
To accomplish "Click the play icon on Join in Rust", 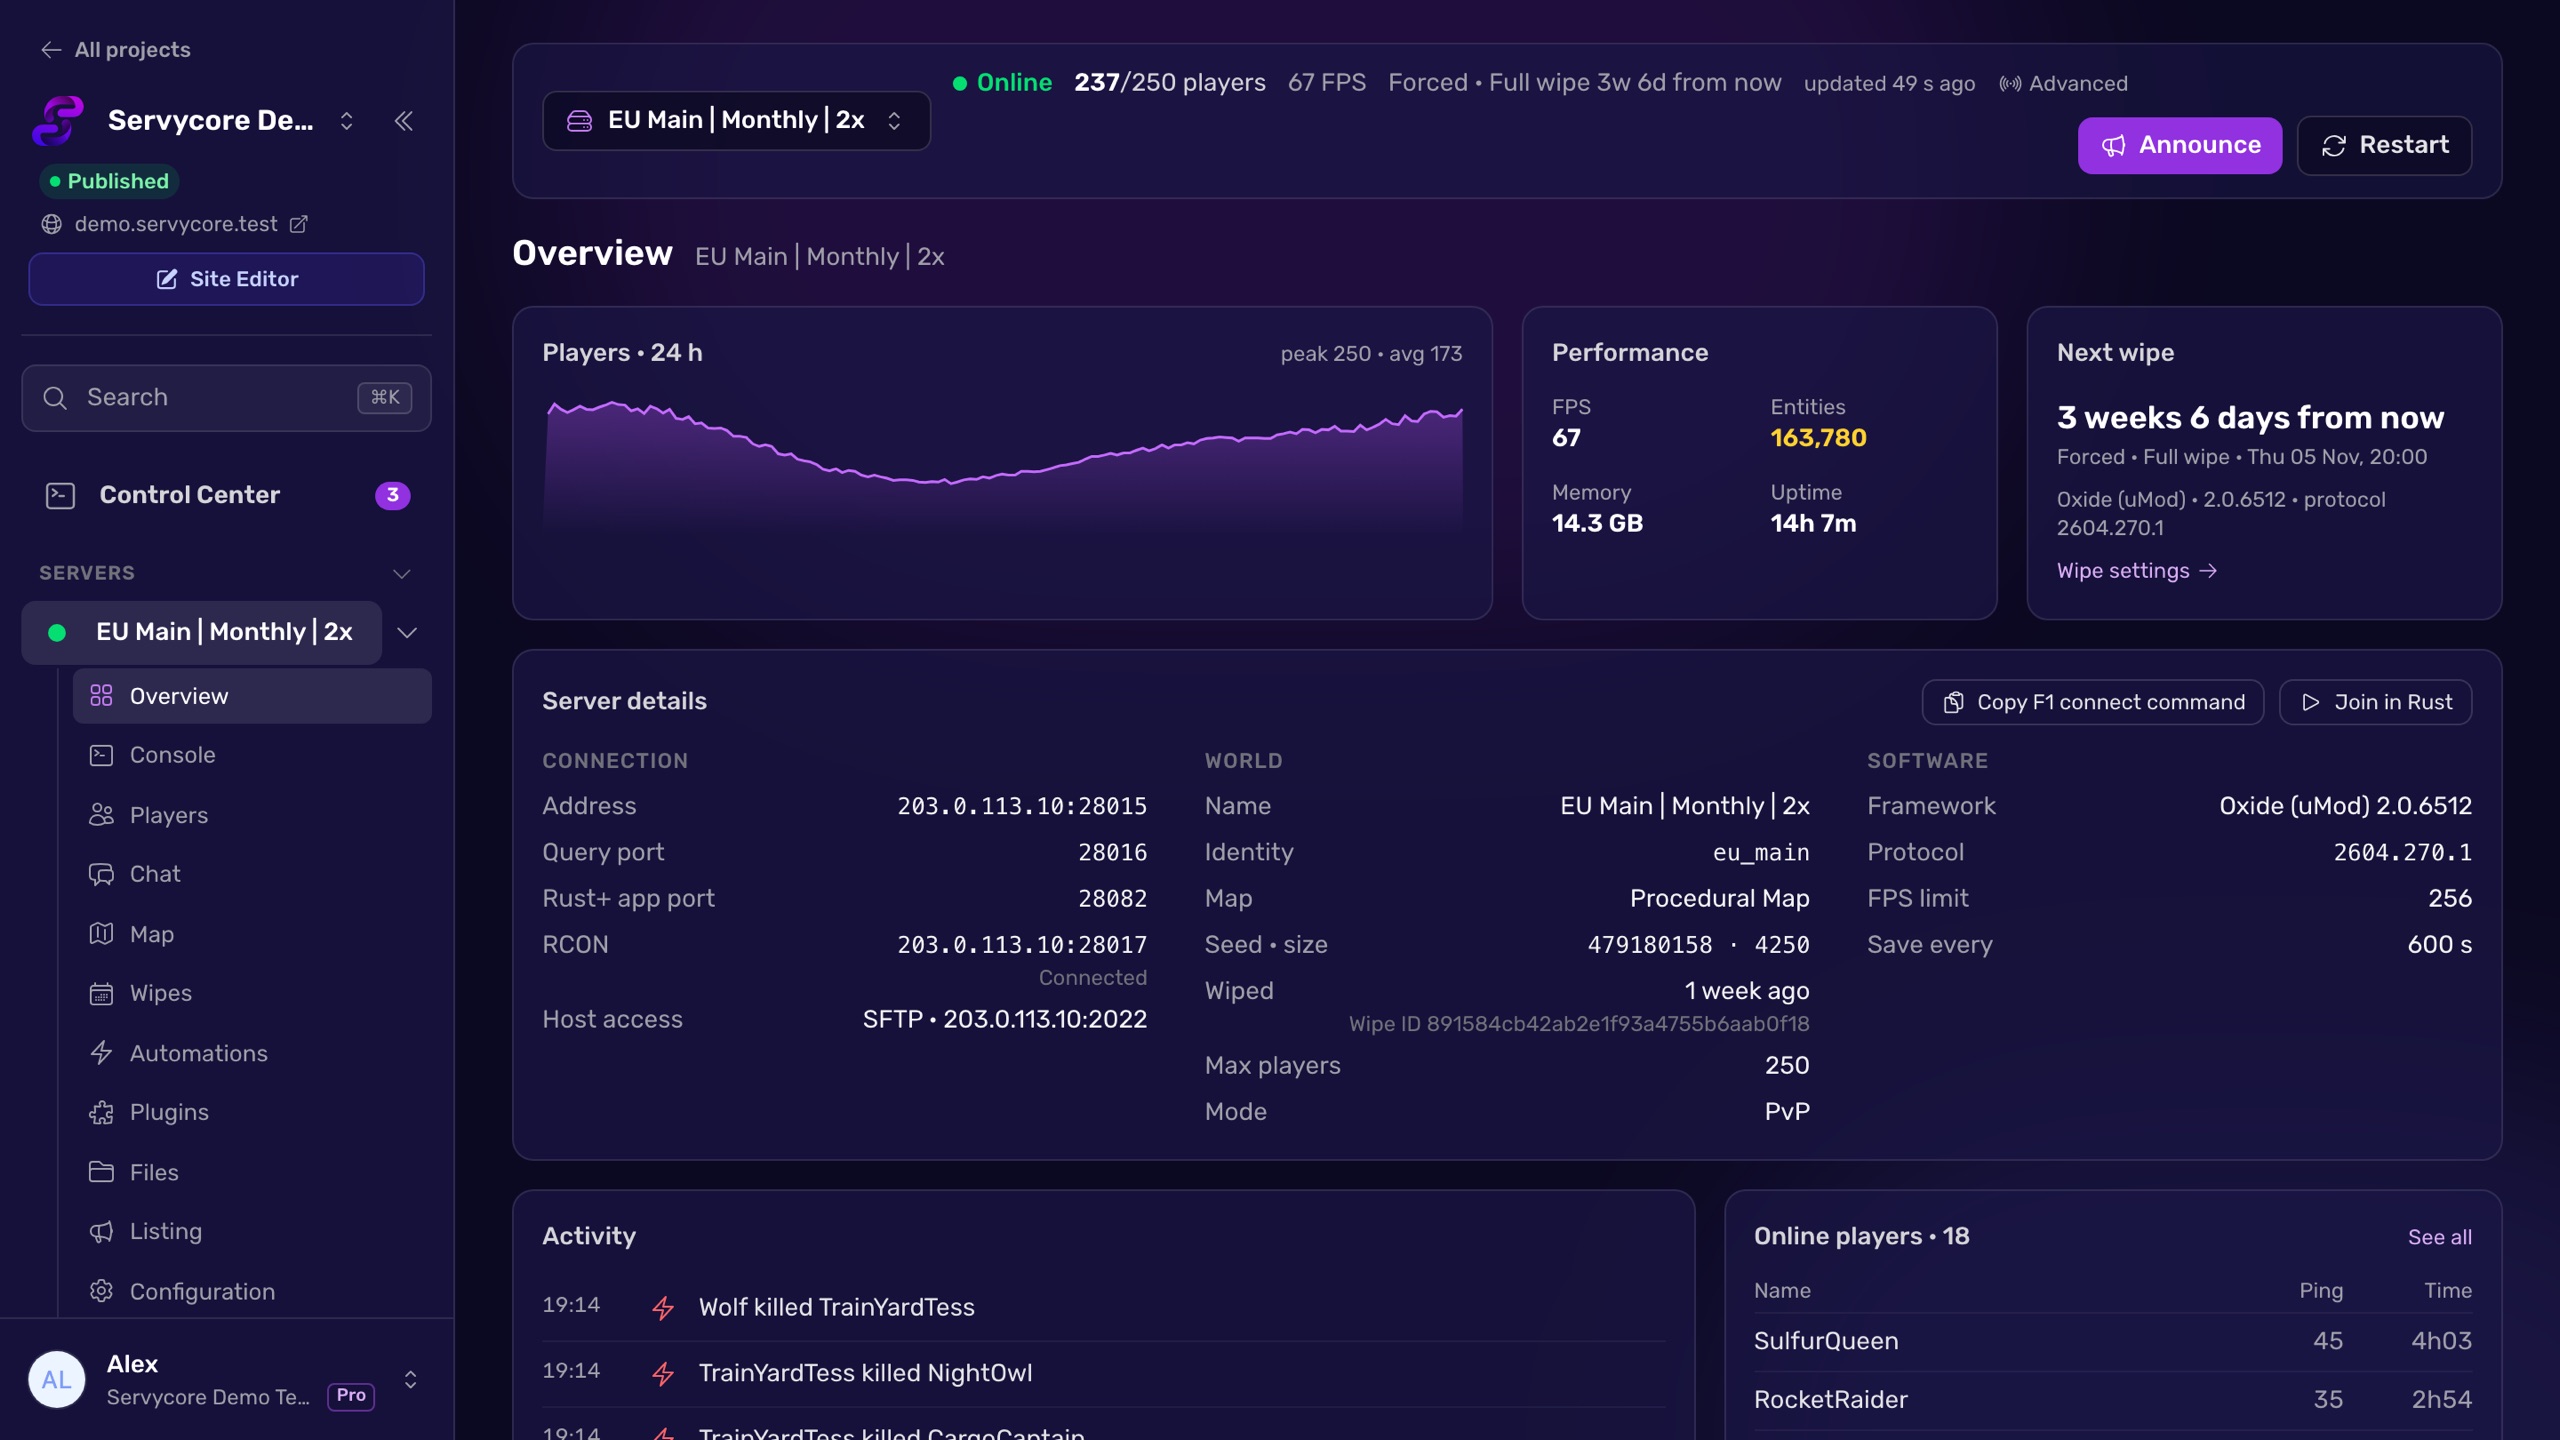I will click(2311, 703).
